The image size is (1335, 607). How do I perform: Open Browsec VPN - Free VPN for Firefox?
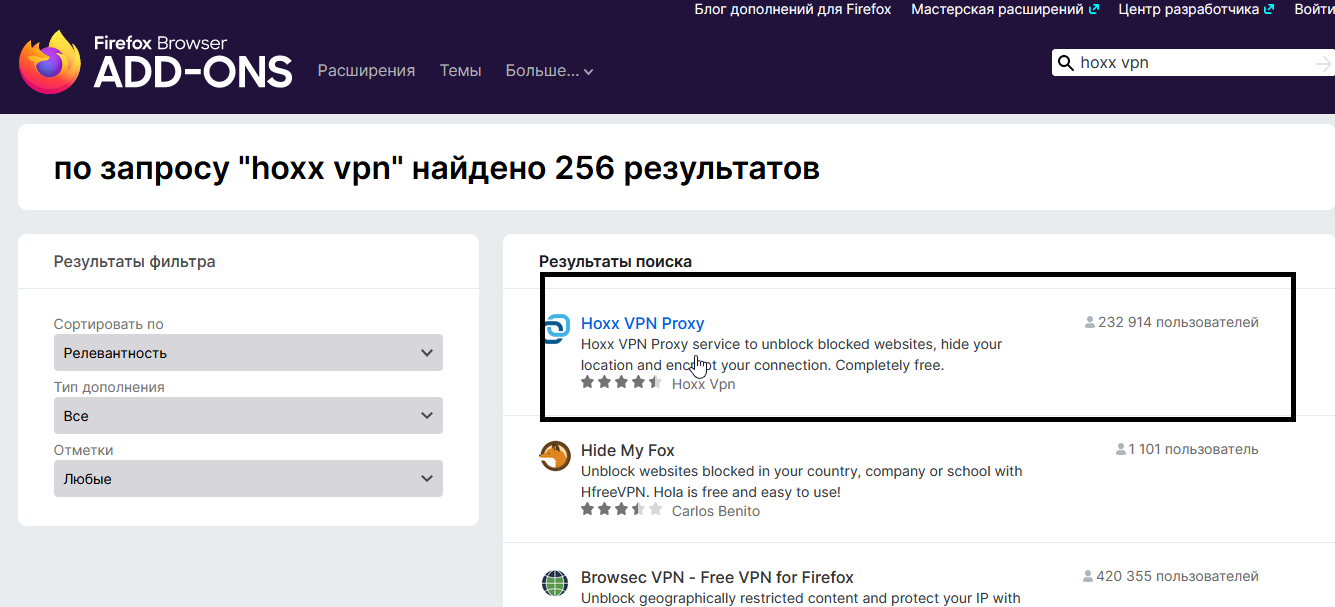tap(717, 577)
